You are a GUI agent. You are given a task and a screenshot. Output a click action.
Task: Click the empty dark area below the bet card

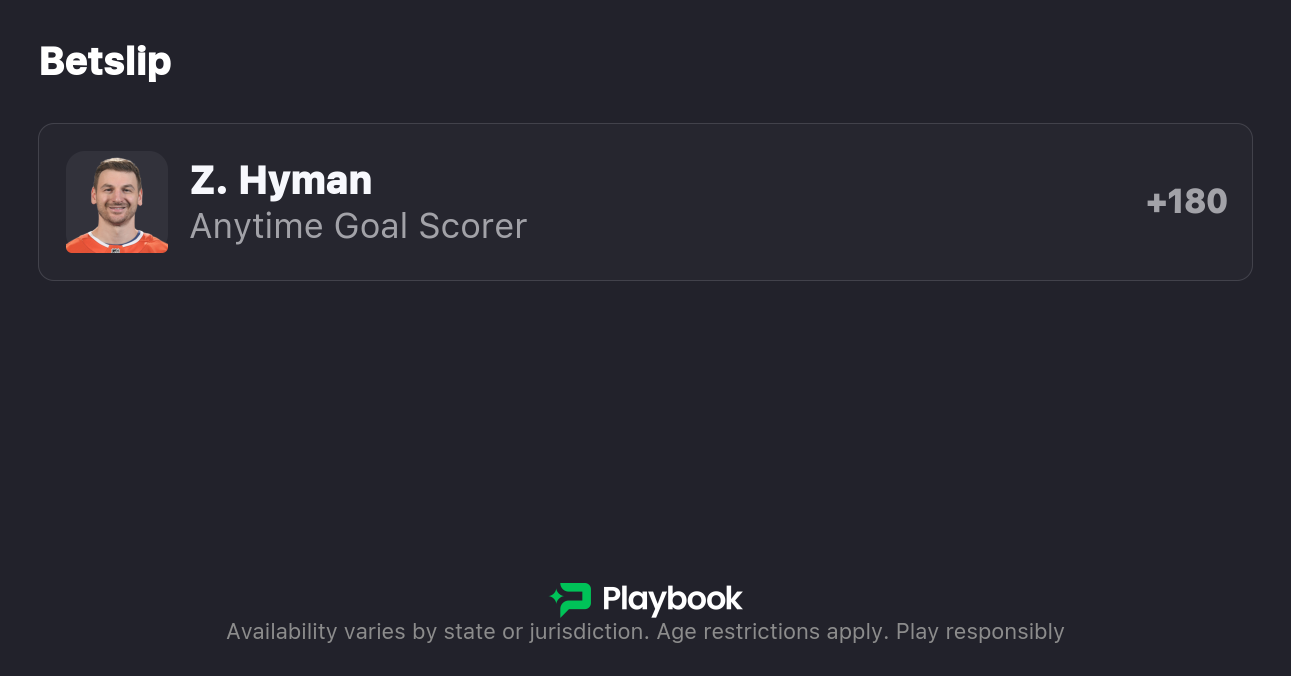(x=645, y=420)
